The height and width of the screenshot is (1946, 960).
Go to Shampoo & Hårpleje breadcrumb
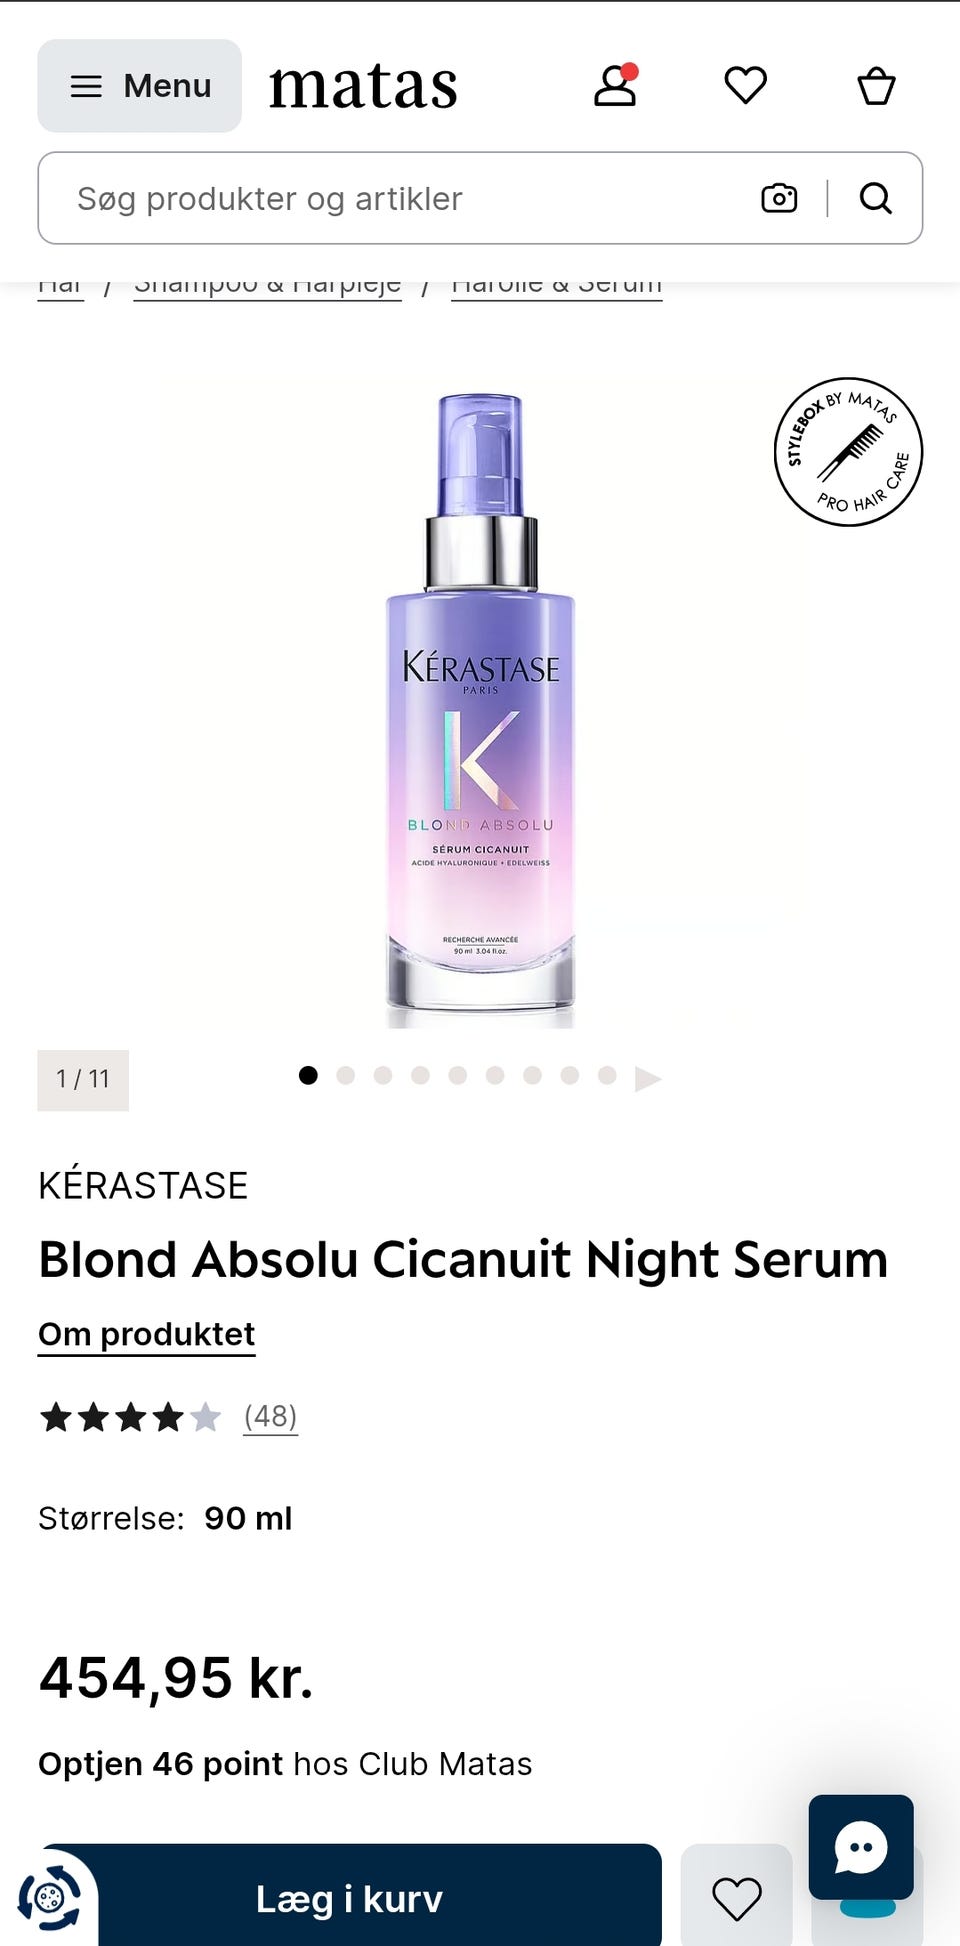[x=268, y=285]
